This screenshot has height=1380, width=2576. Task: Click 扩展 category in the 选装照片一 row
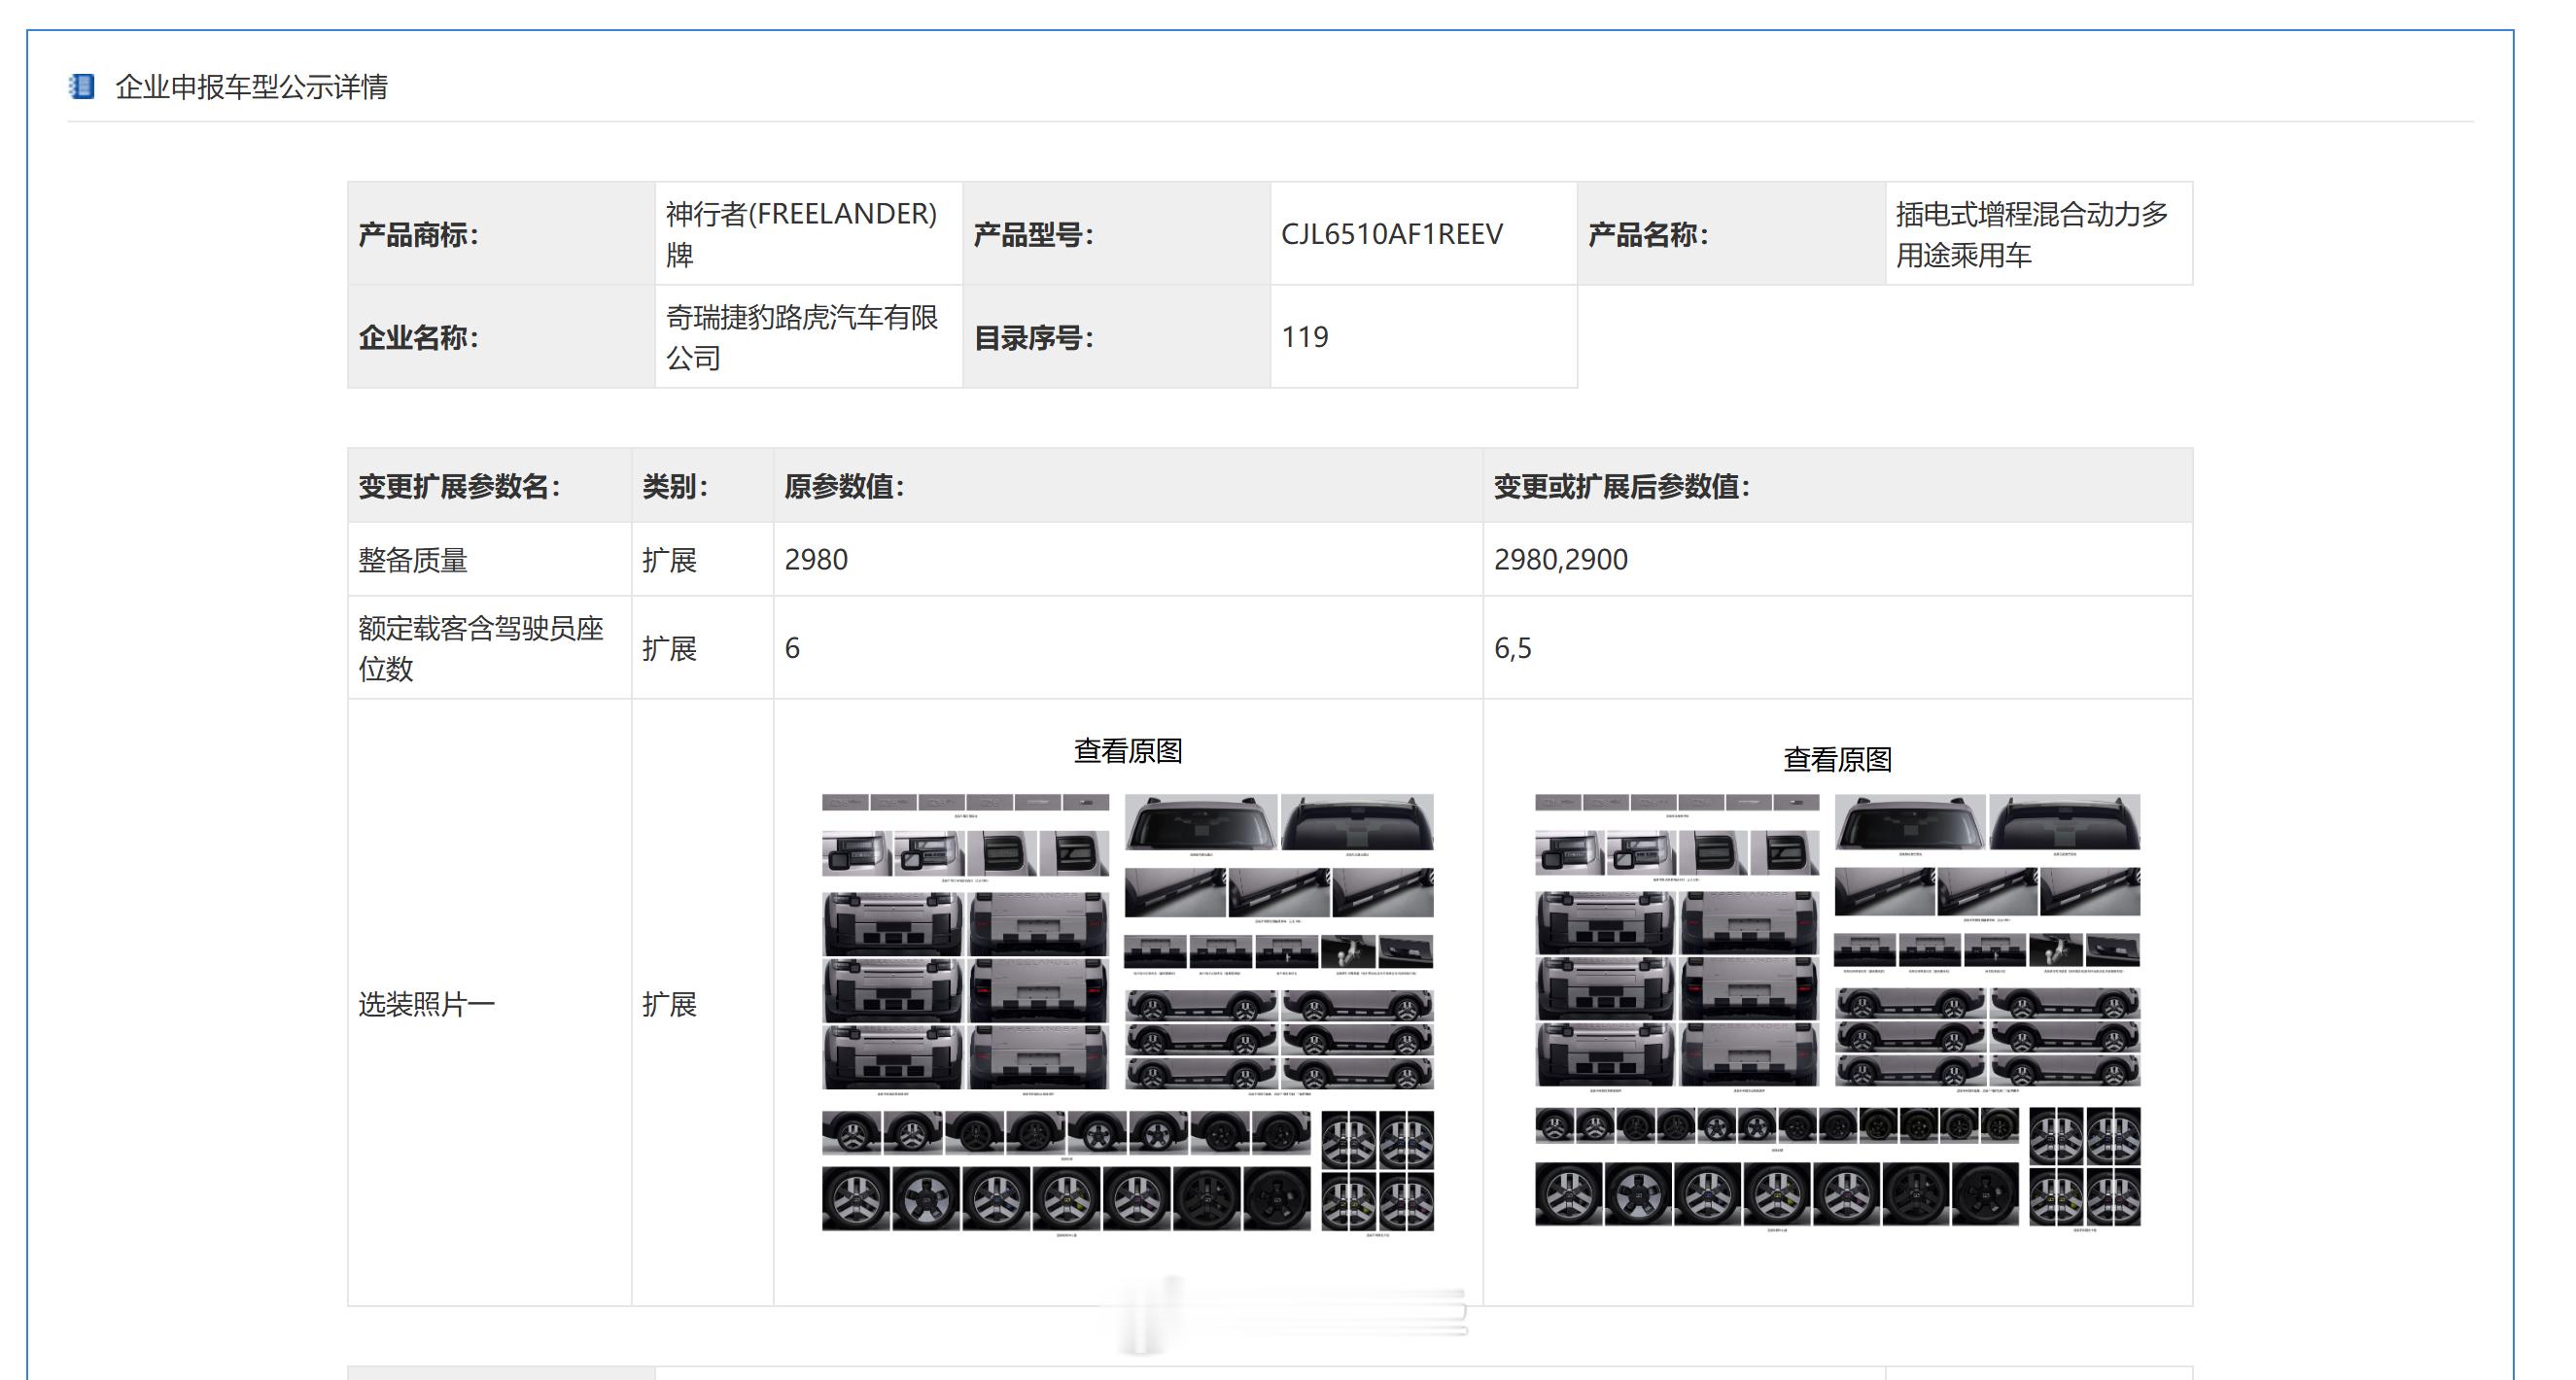(669, 1004)
